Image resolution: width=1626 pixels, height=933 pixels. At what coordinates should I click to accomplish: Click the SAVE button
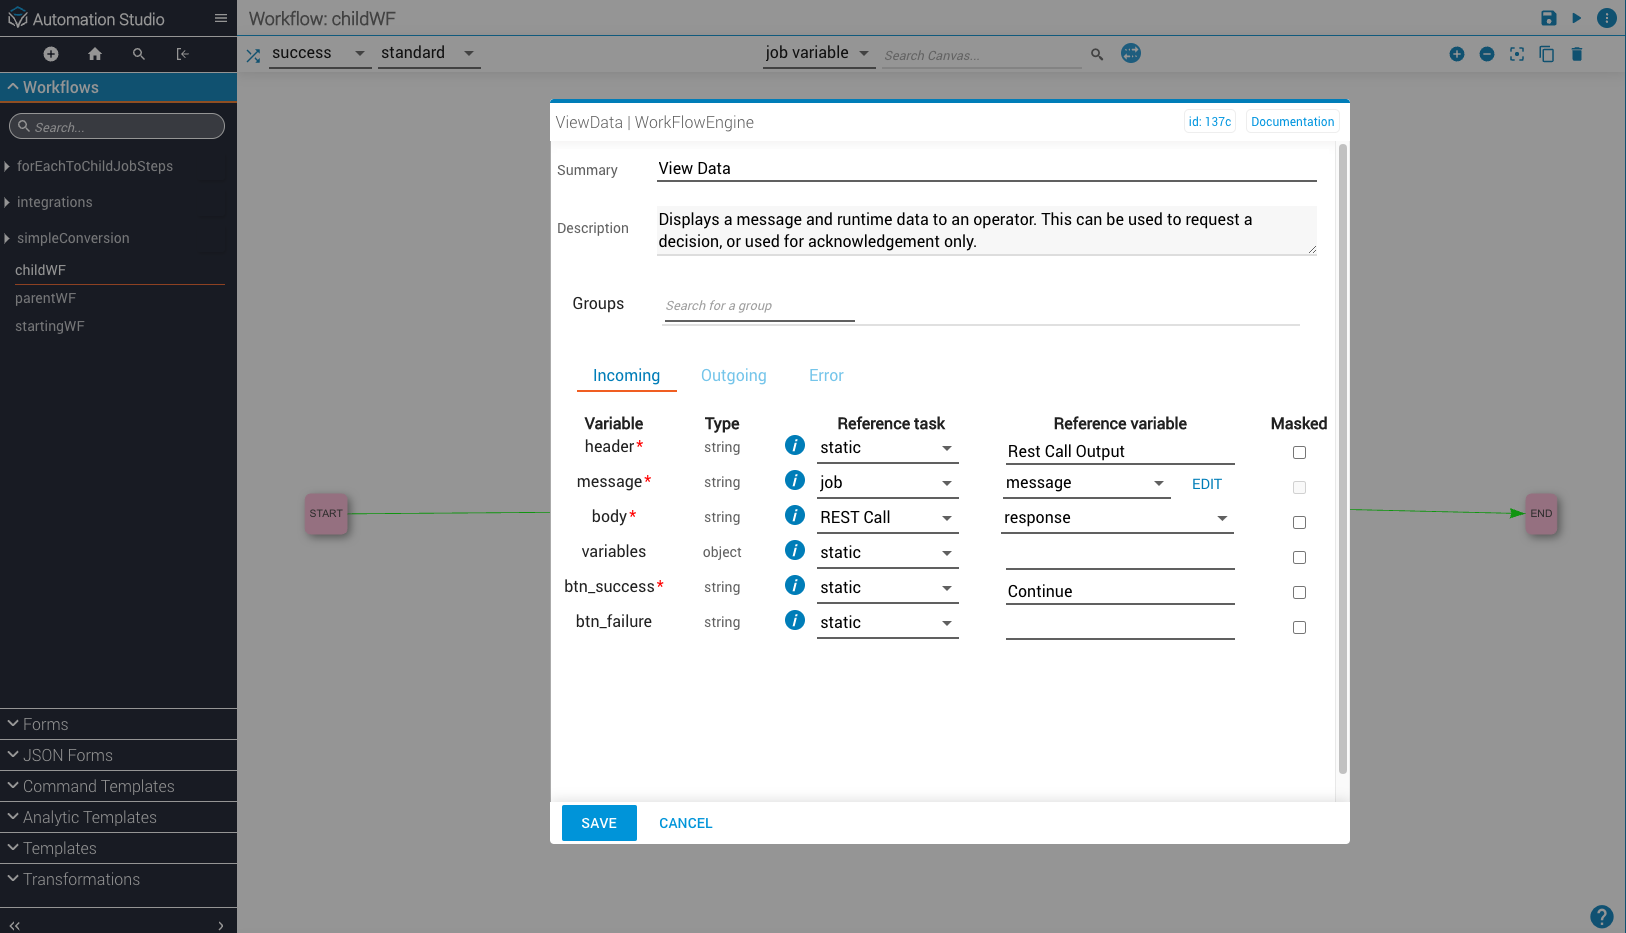pos(599,823)
